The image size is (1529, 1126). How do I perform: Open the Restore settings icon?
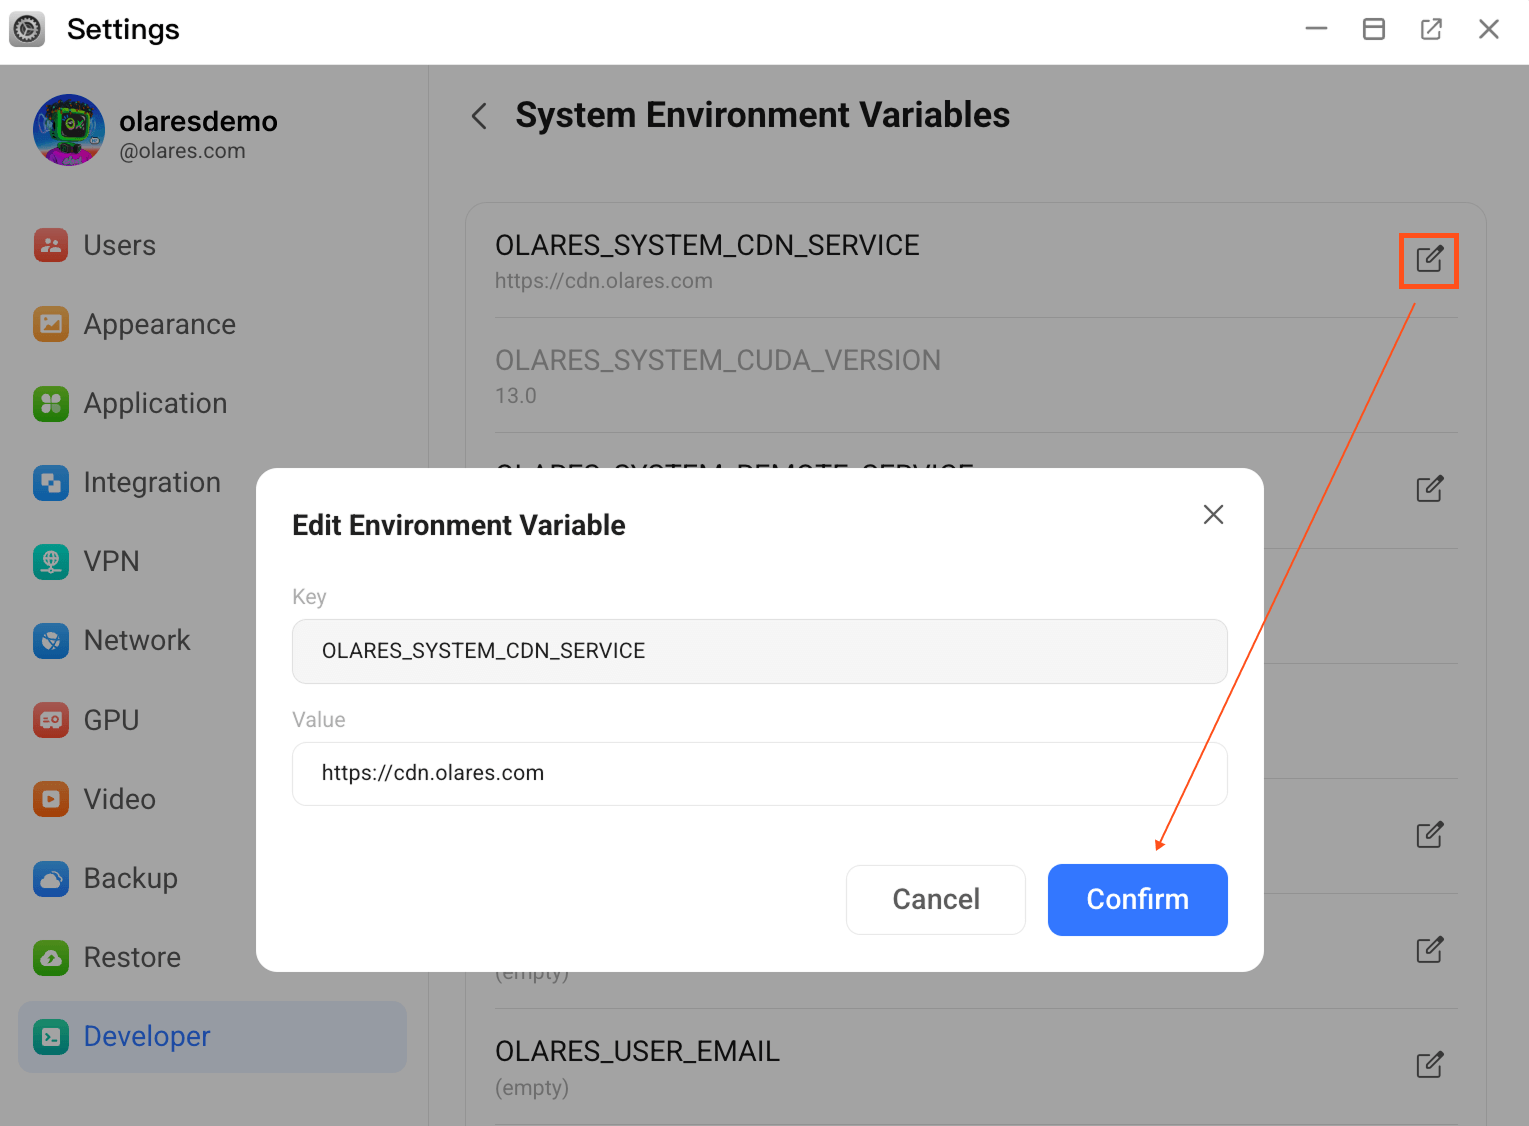point(50,957)
